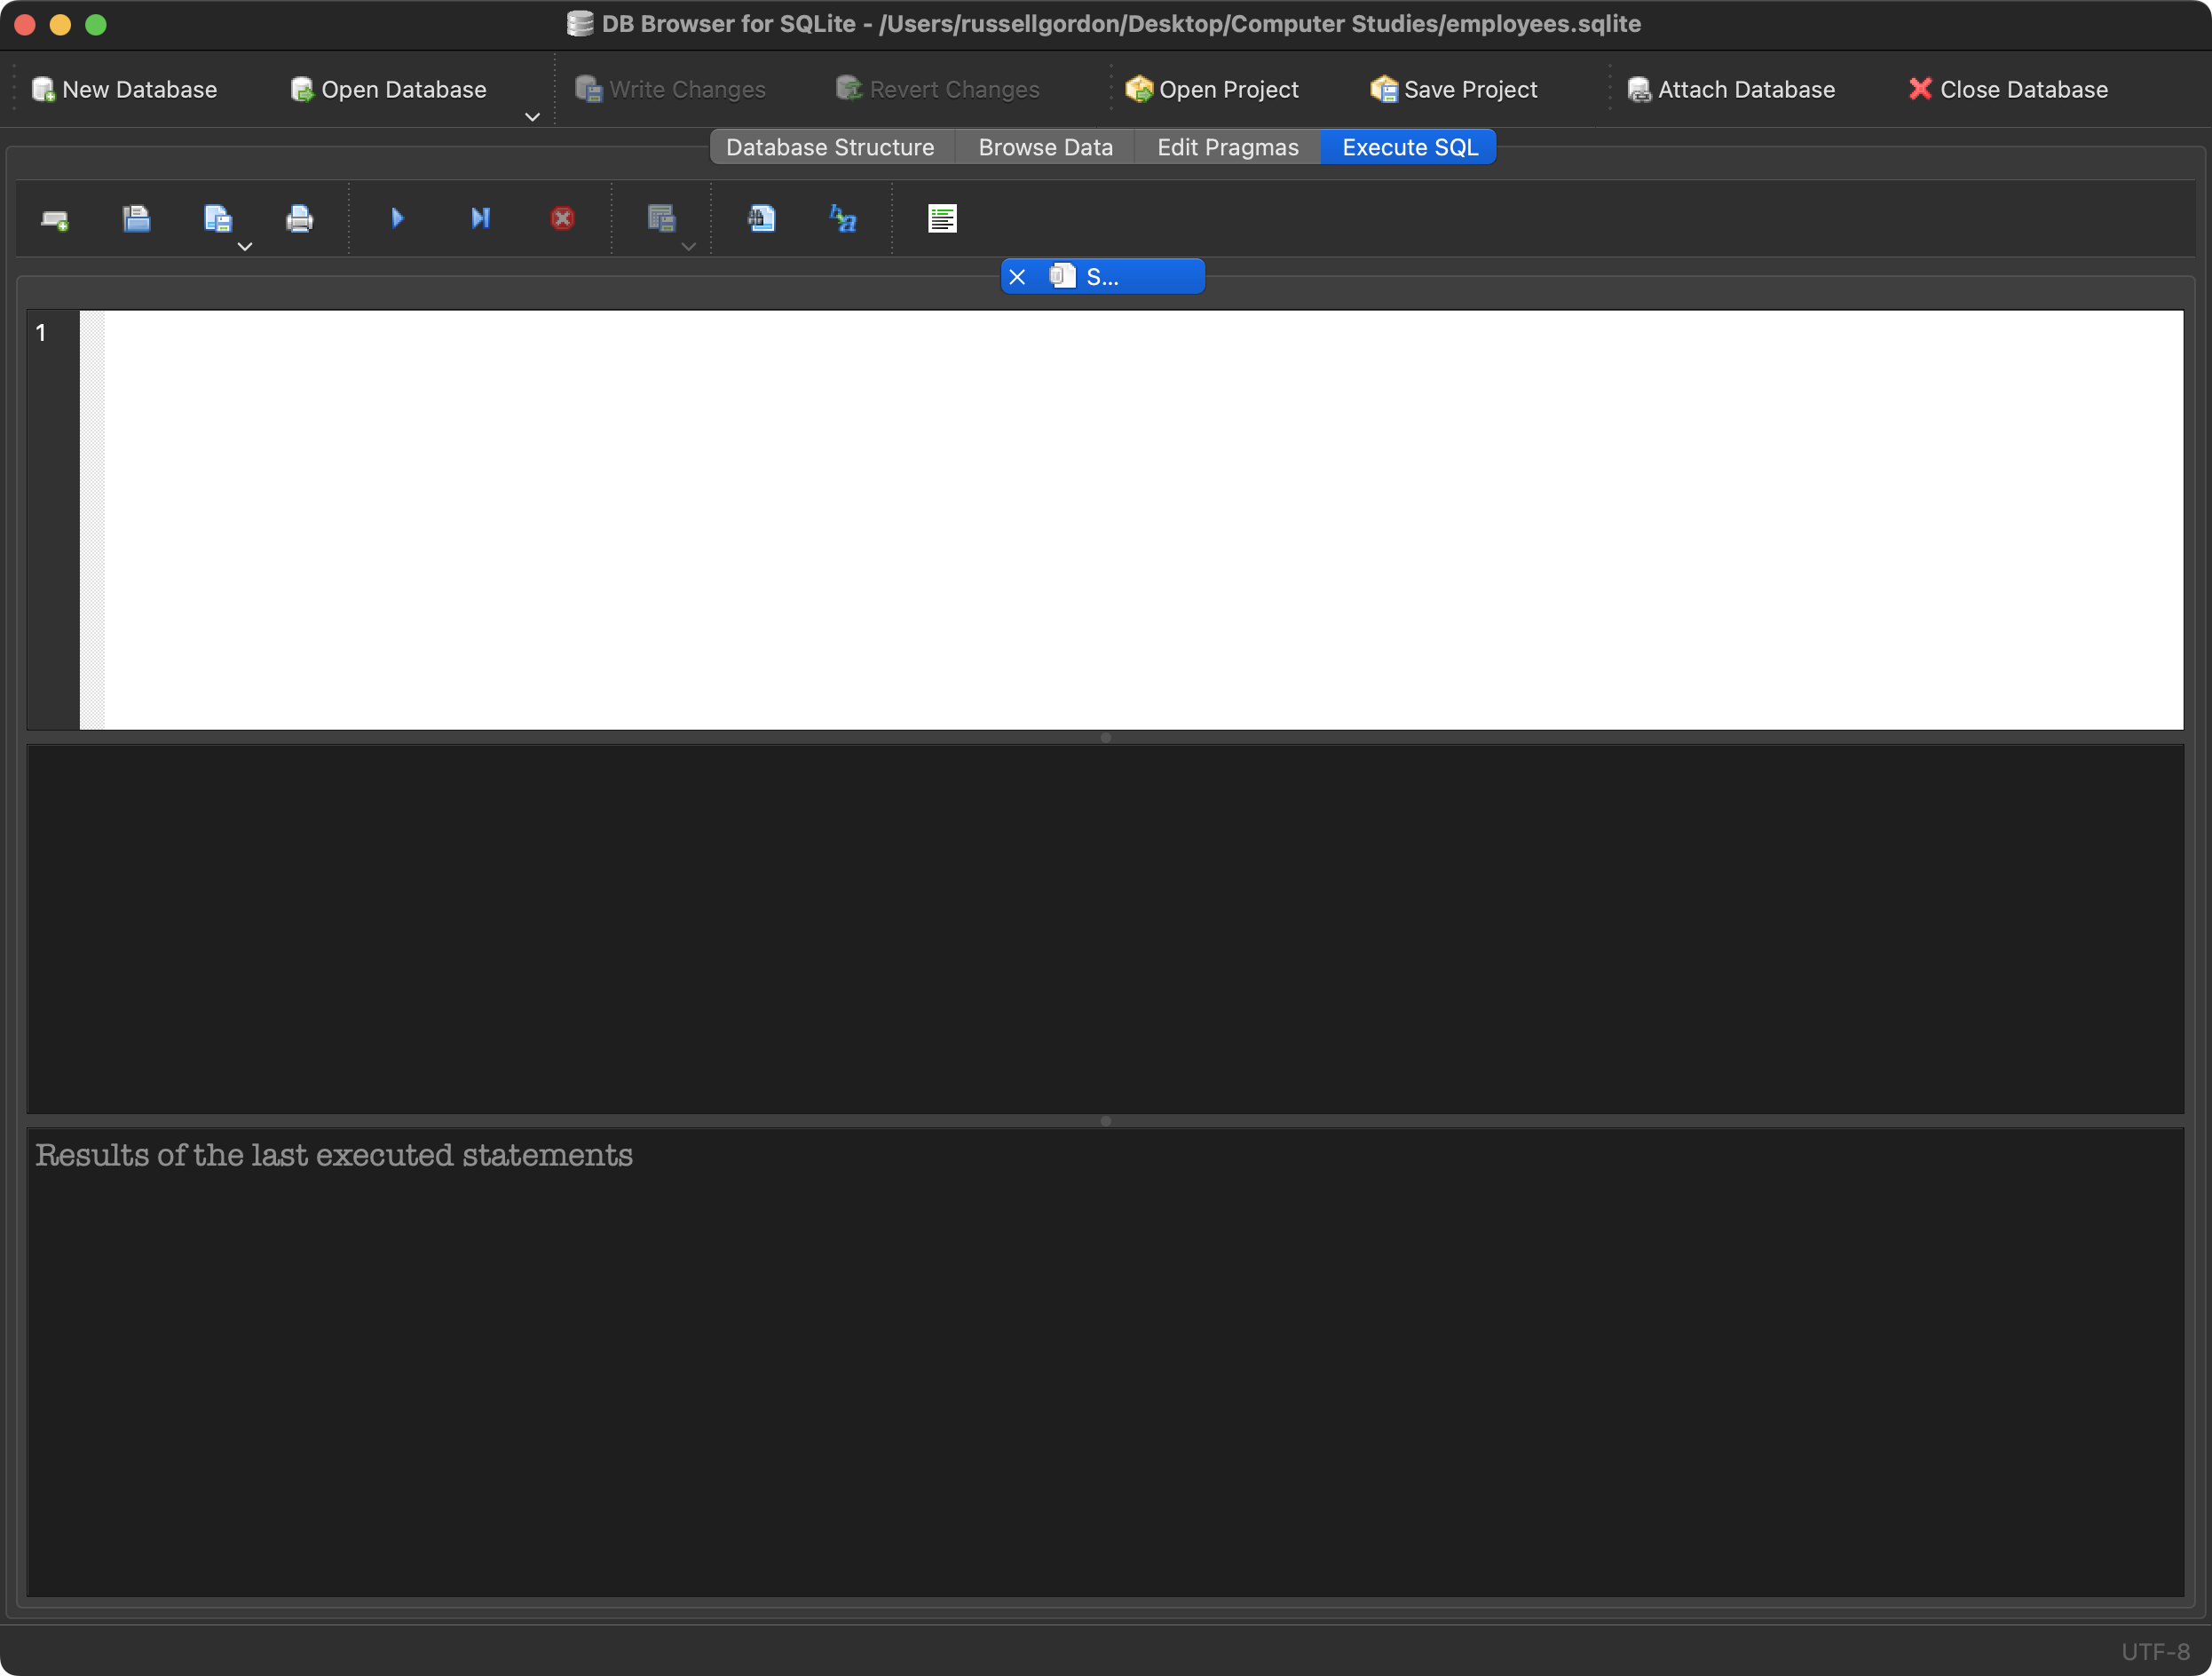The width and height of the screenshot is (2212, 1676).
Task: Close the open SQL editor tab
Action: [x=1018, y=276]
